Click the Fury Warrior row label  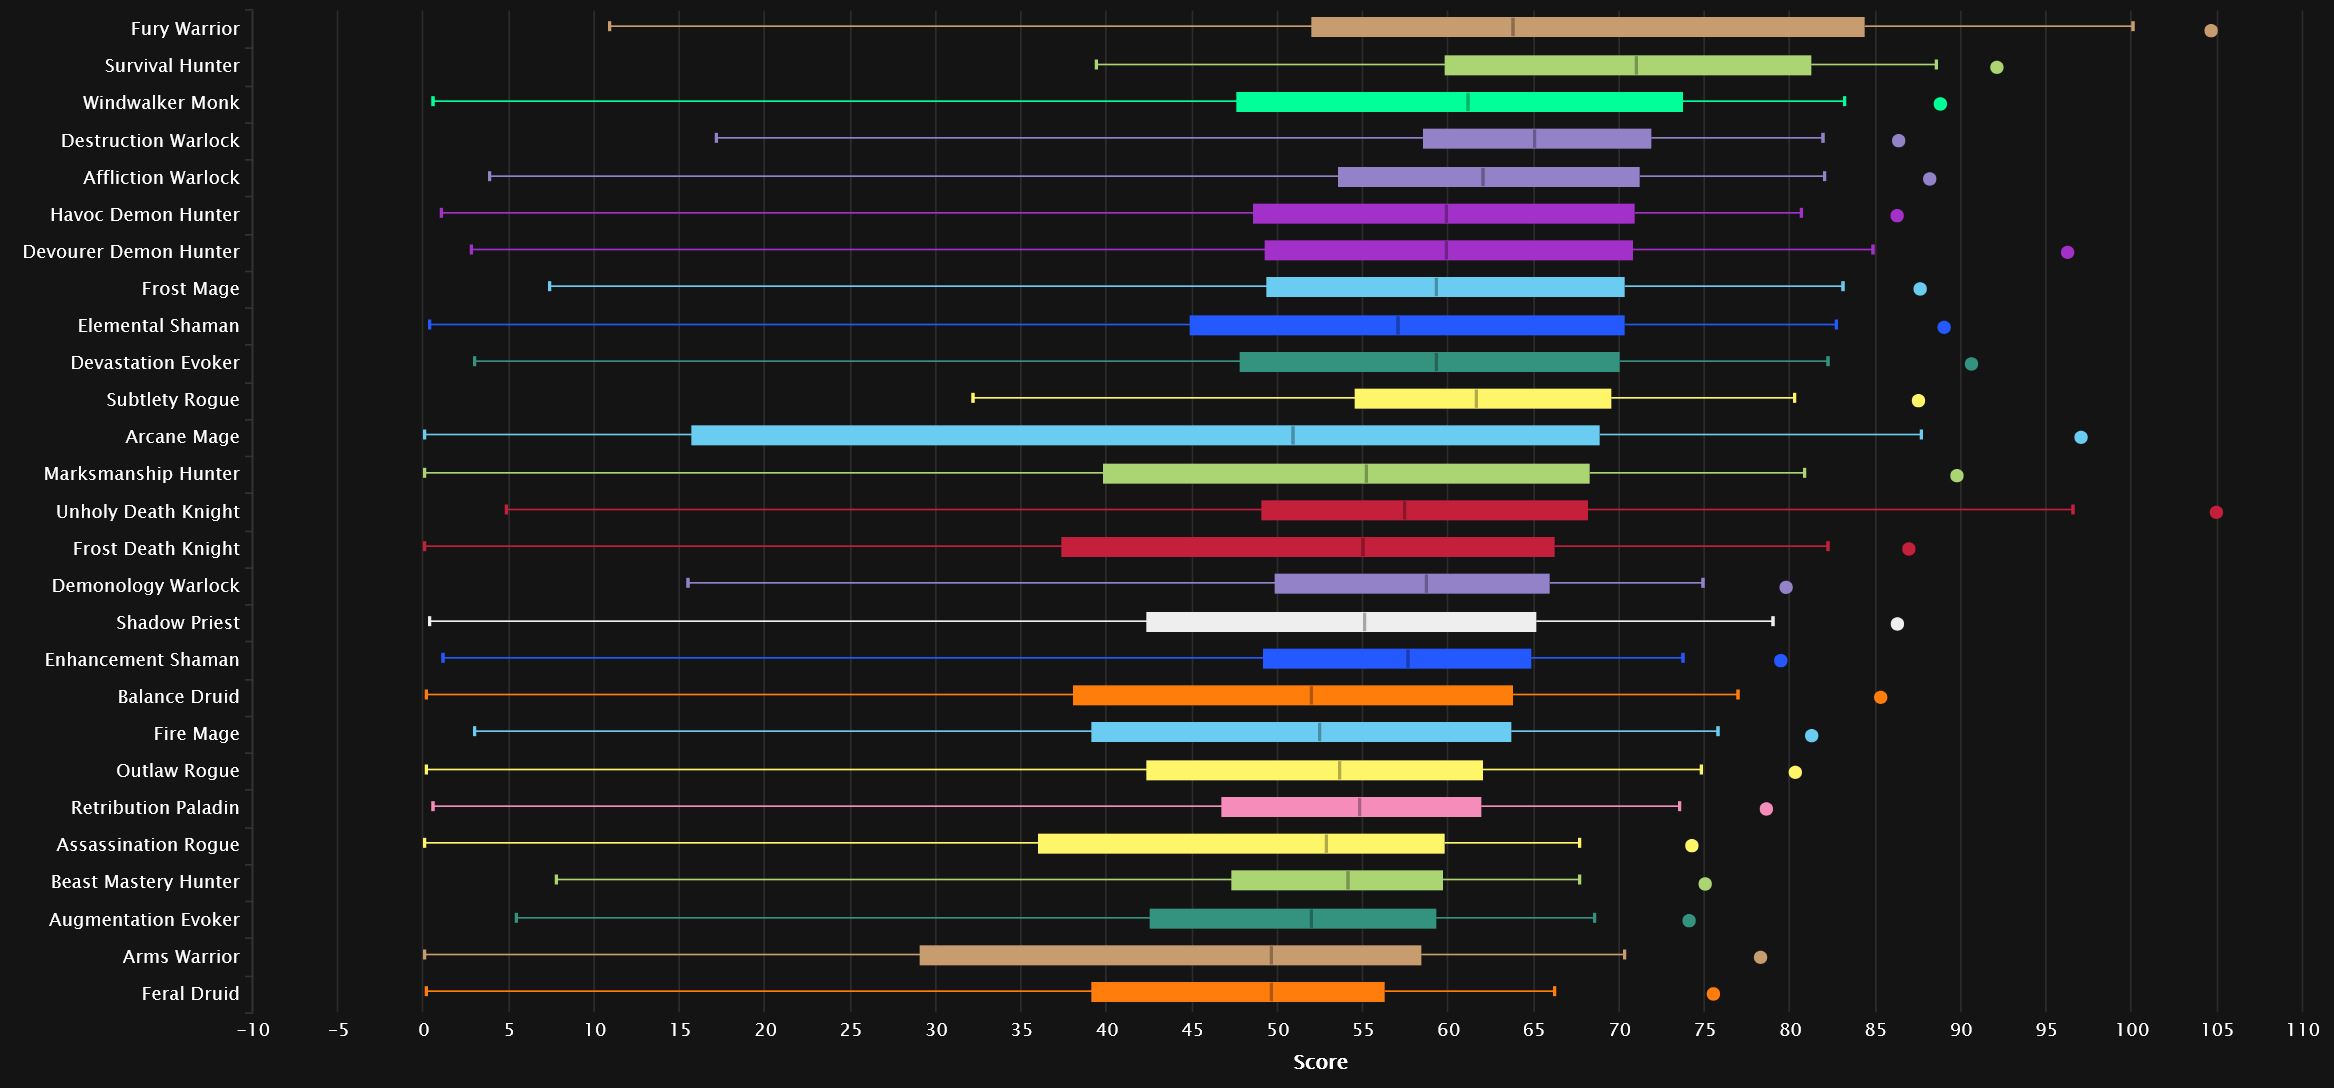[185, 29]
